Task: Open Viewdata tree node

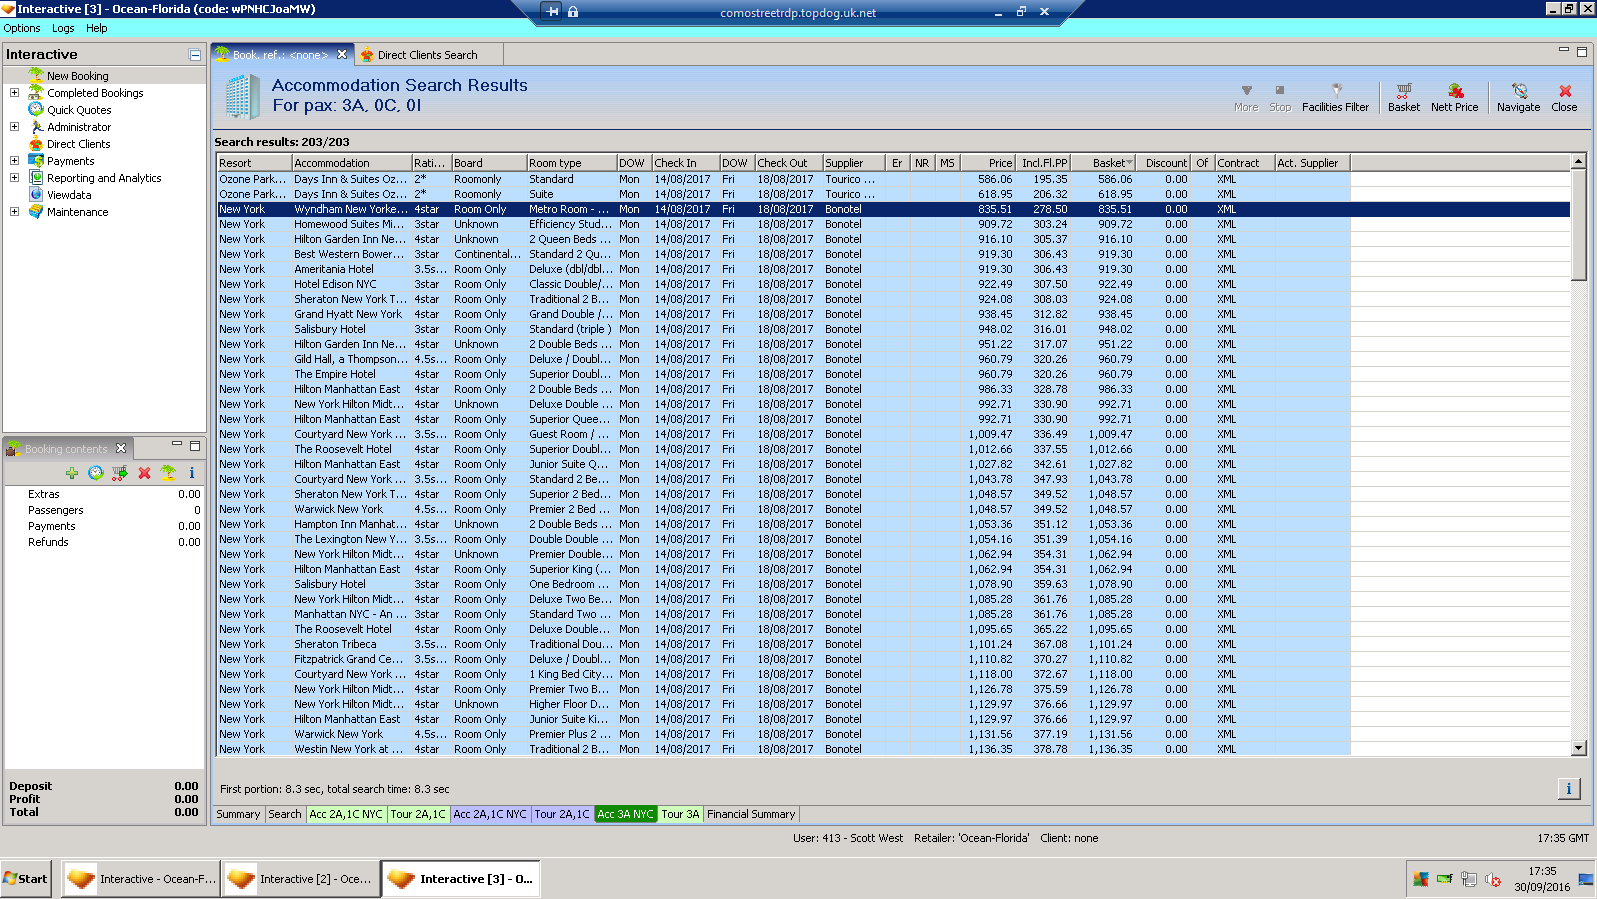Action: point(69,195)
